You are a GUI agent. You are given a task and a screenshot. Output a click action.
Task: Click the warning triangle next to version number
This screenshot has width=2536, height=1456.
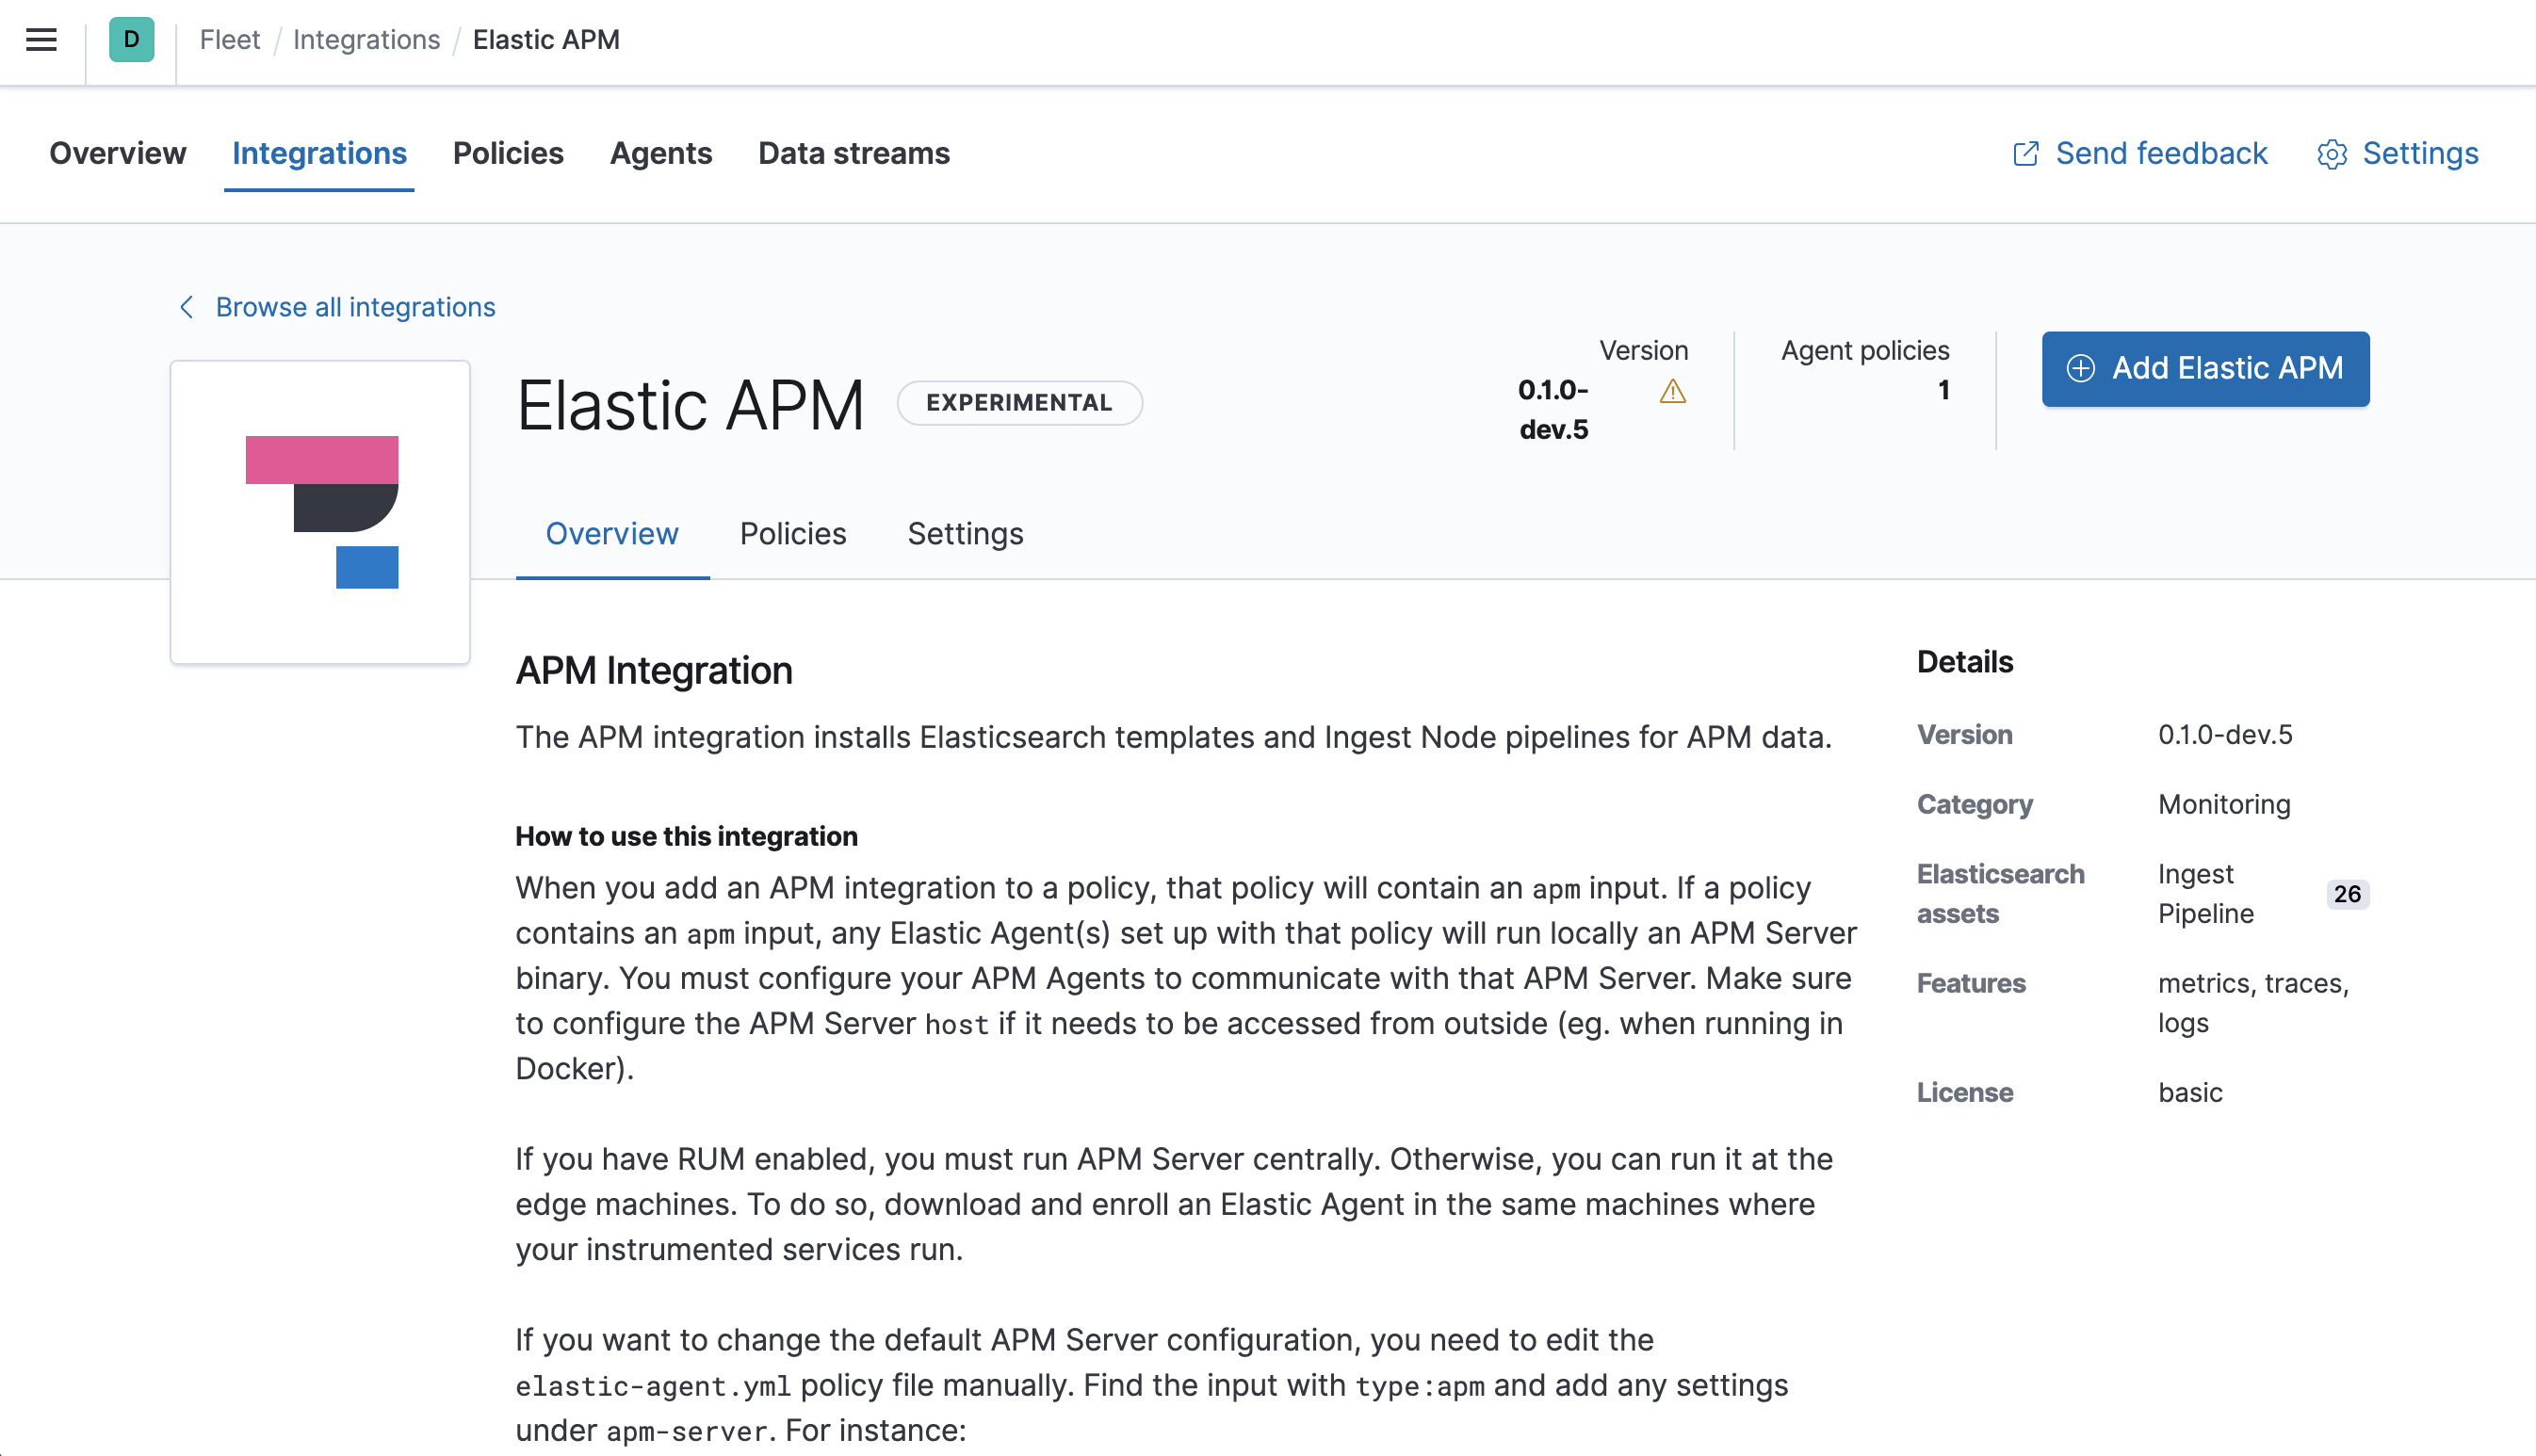pyautogui.click(x=1672, y=392)
